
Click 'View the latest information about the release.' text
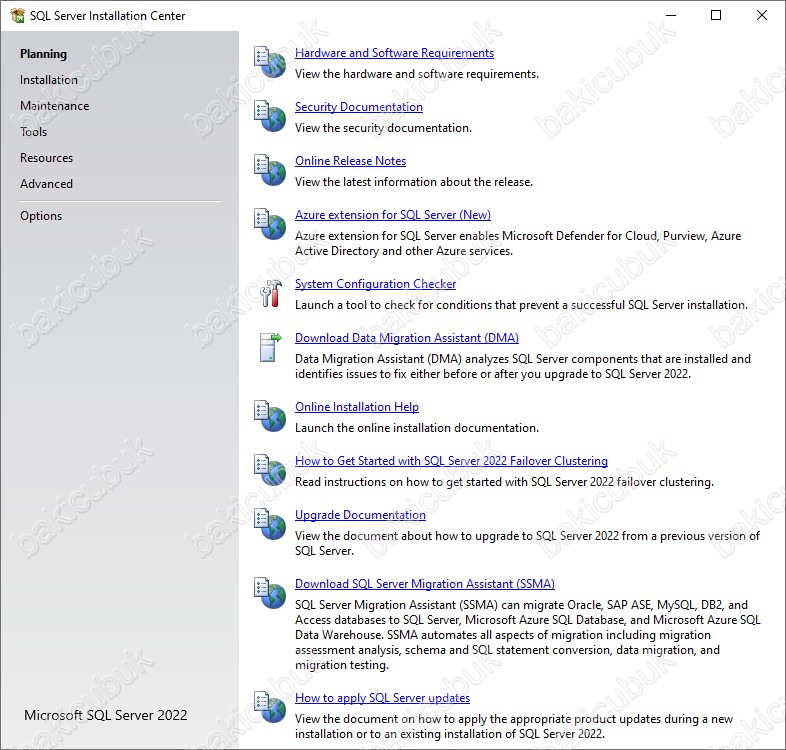414,182
